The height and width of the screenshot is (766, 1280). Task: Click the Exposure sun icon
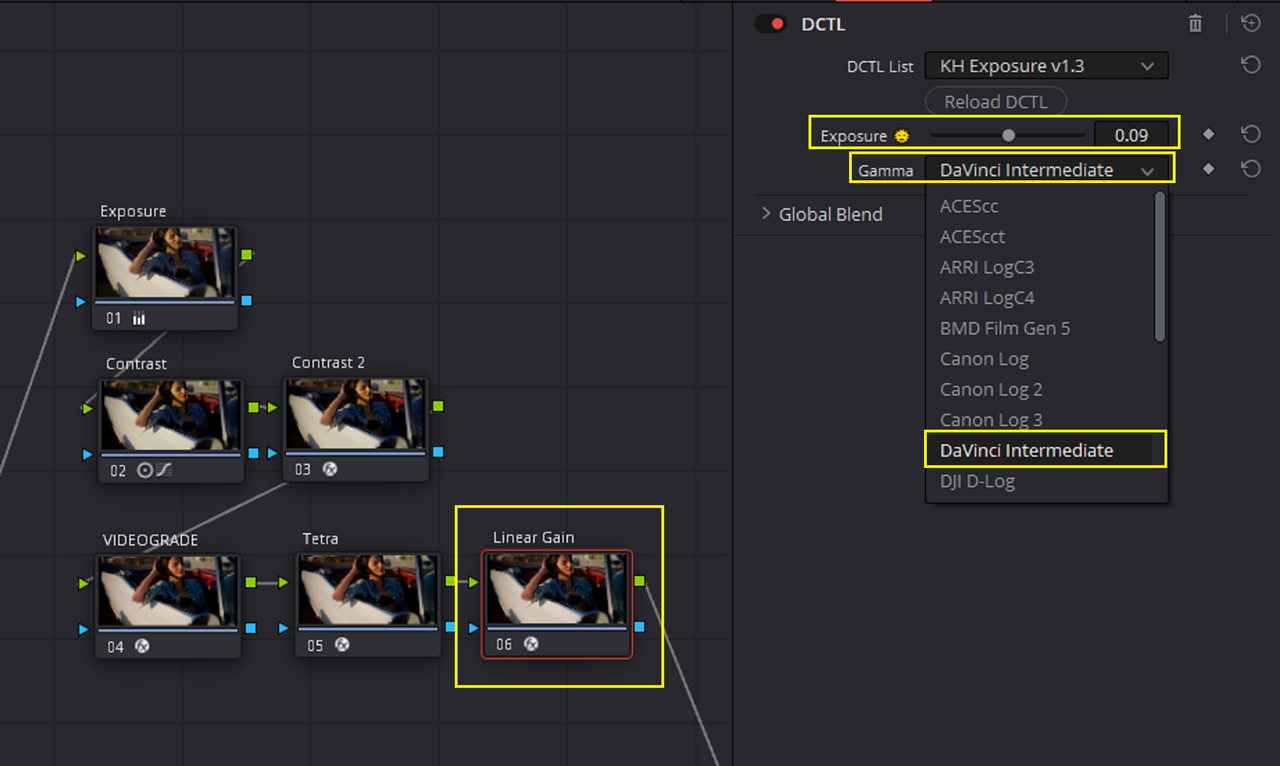pyautogui.click(x=902, y=136)
